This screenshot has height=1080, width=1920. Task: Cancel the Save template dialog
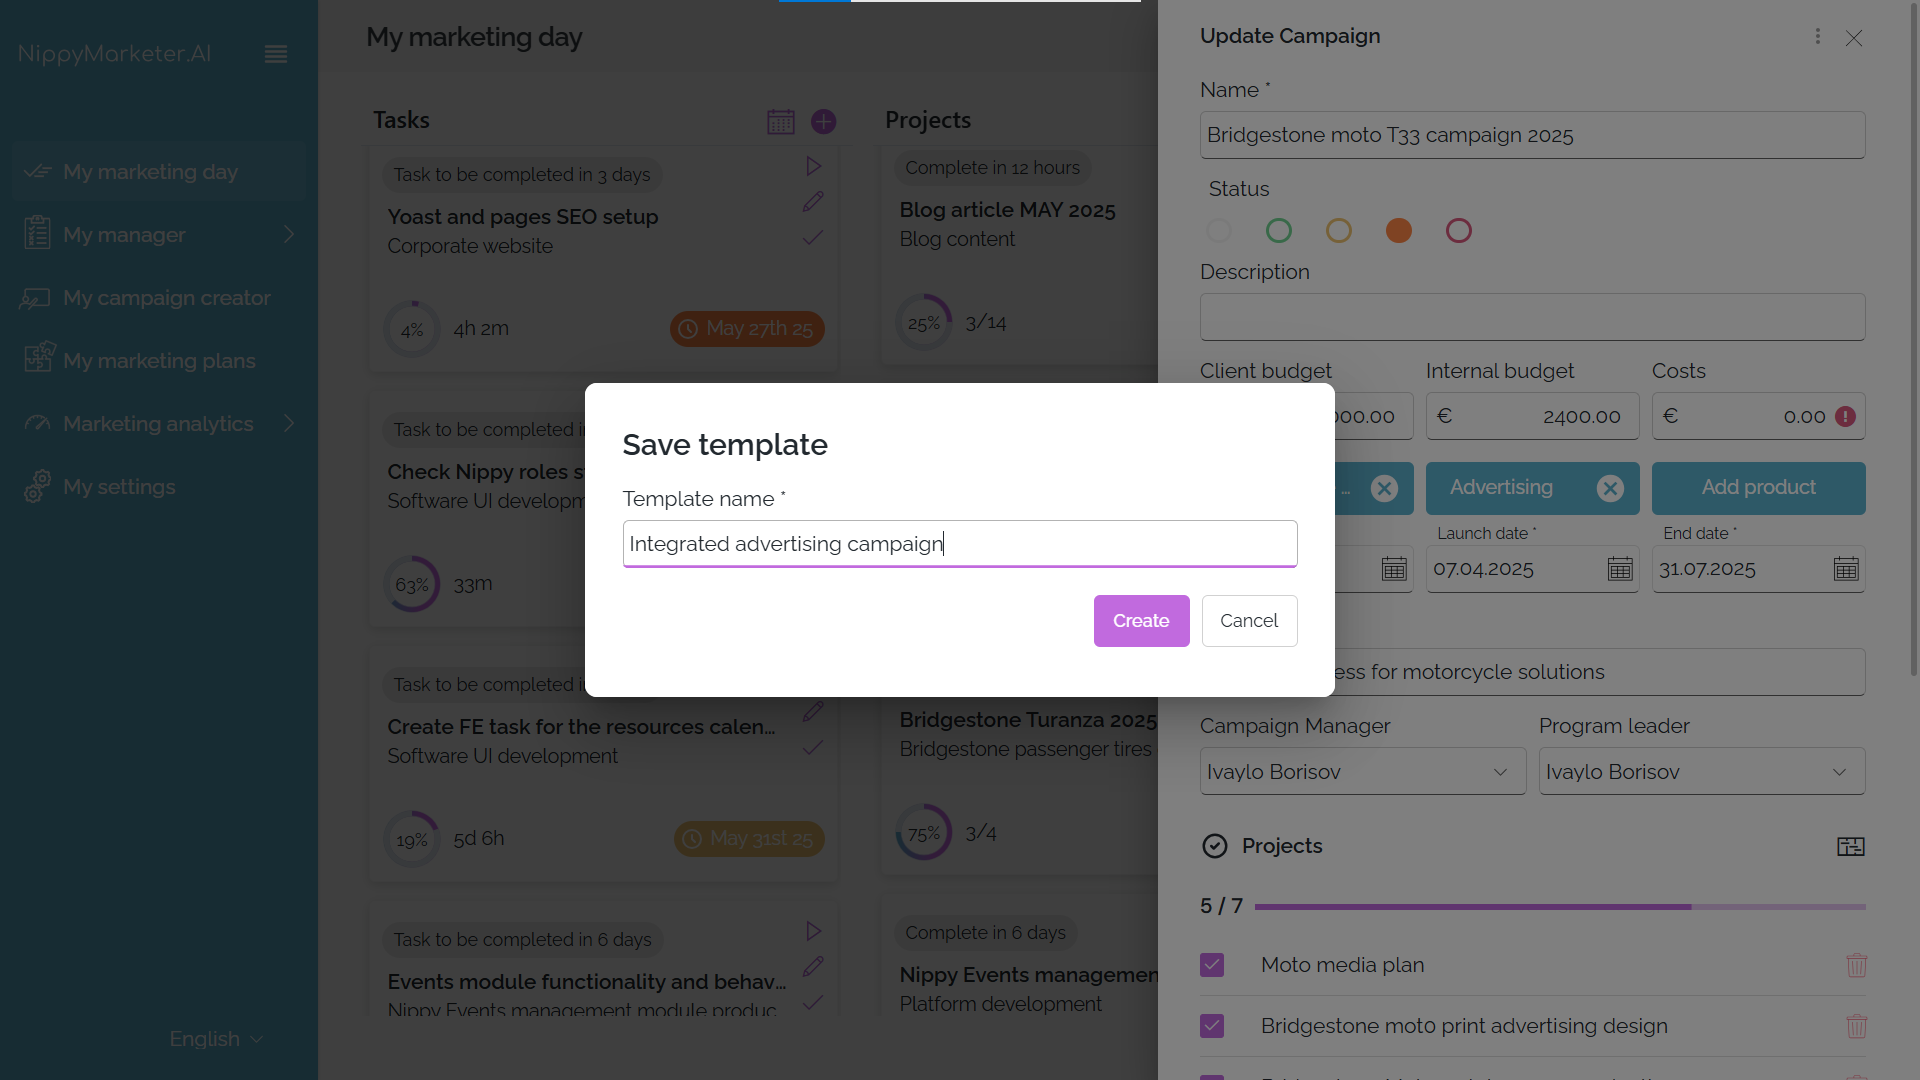pos(1249,620)
